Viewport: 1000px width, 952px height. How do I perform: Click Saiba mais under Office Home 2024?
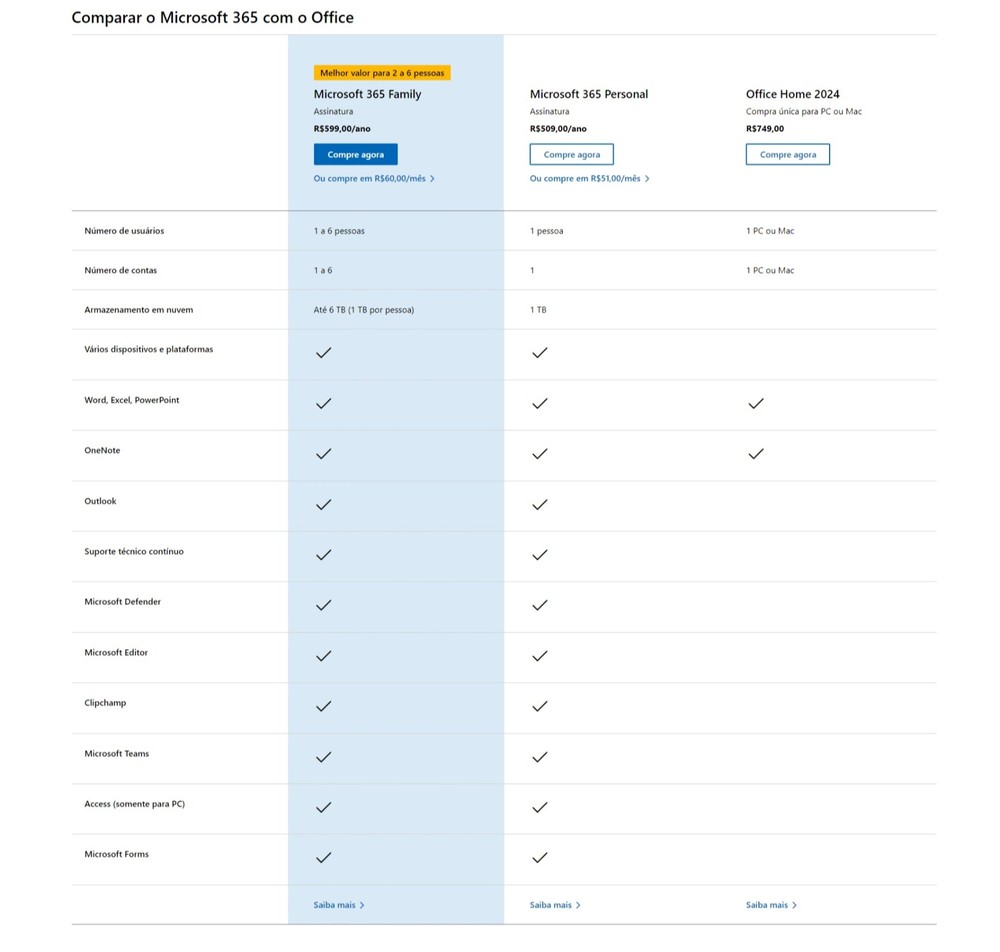point(771,905)
